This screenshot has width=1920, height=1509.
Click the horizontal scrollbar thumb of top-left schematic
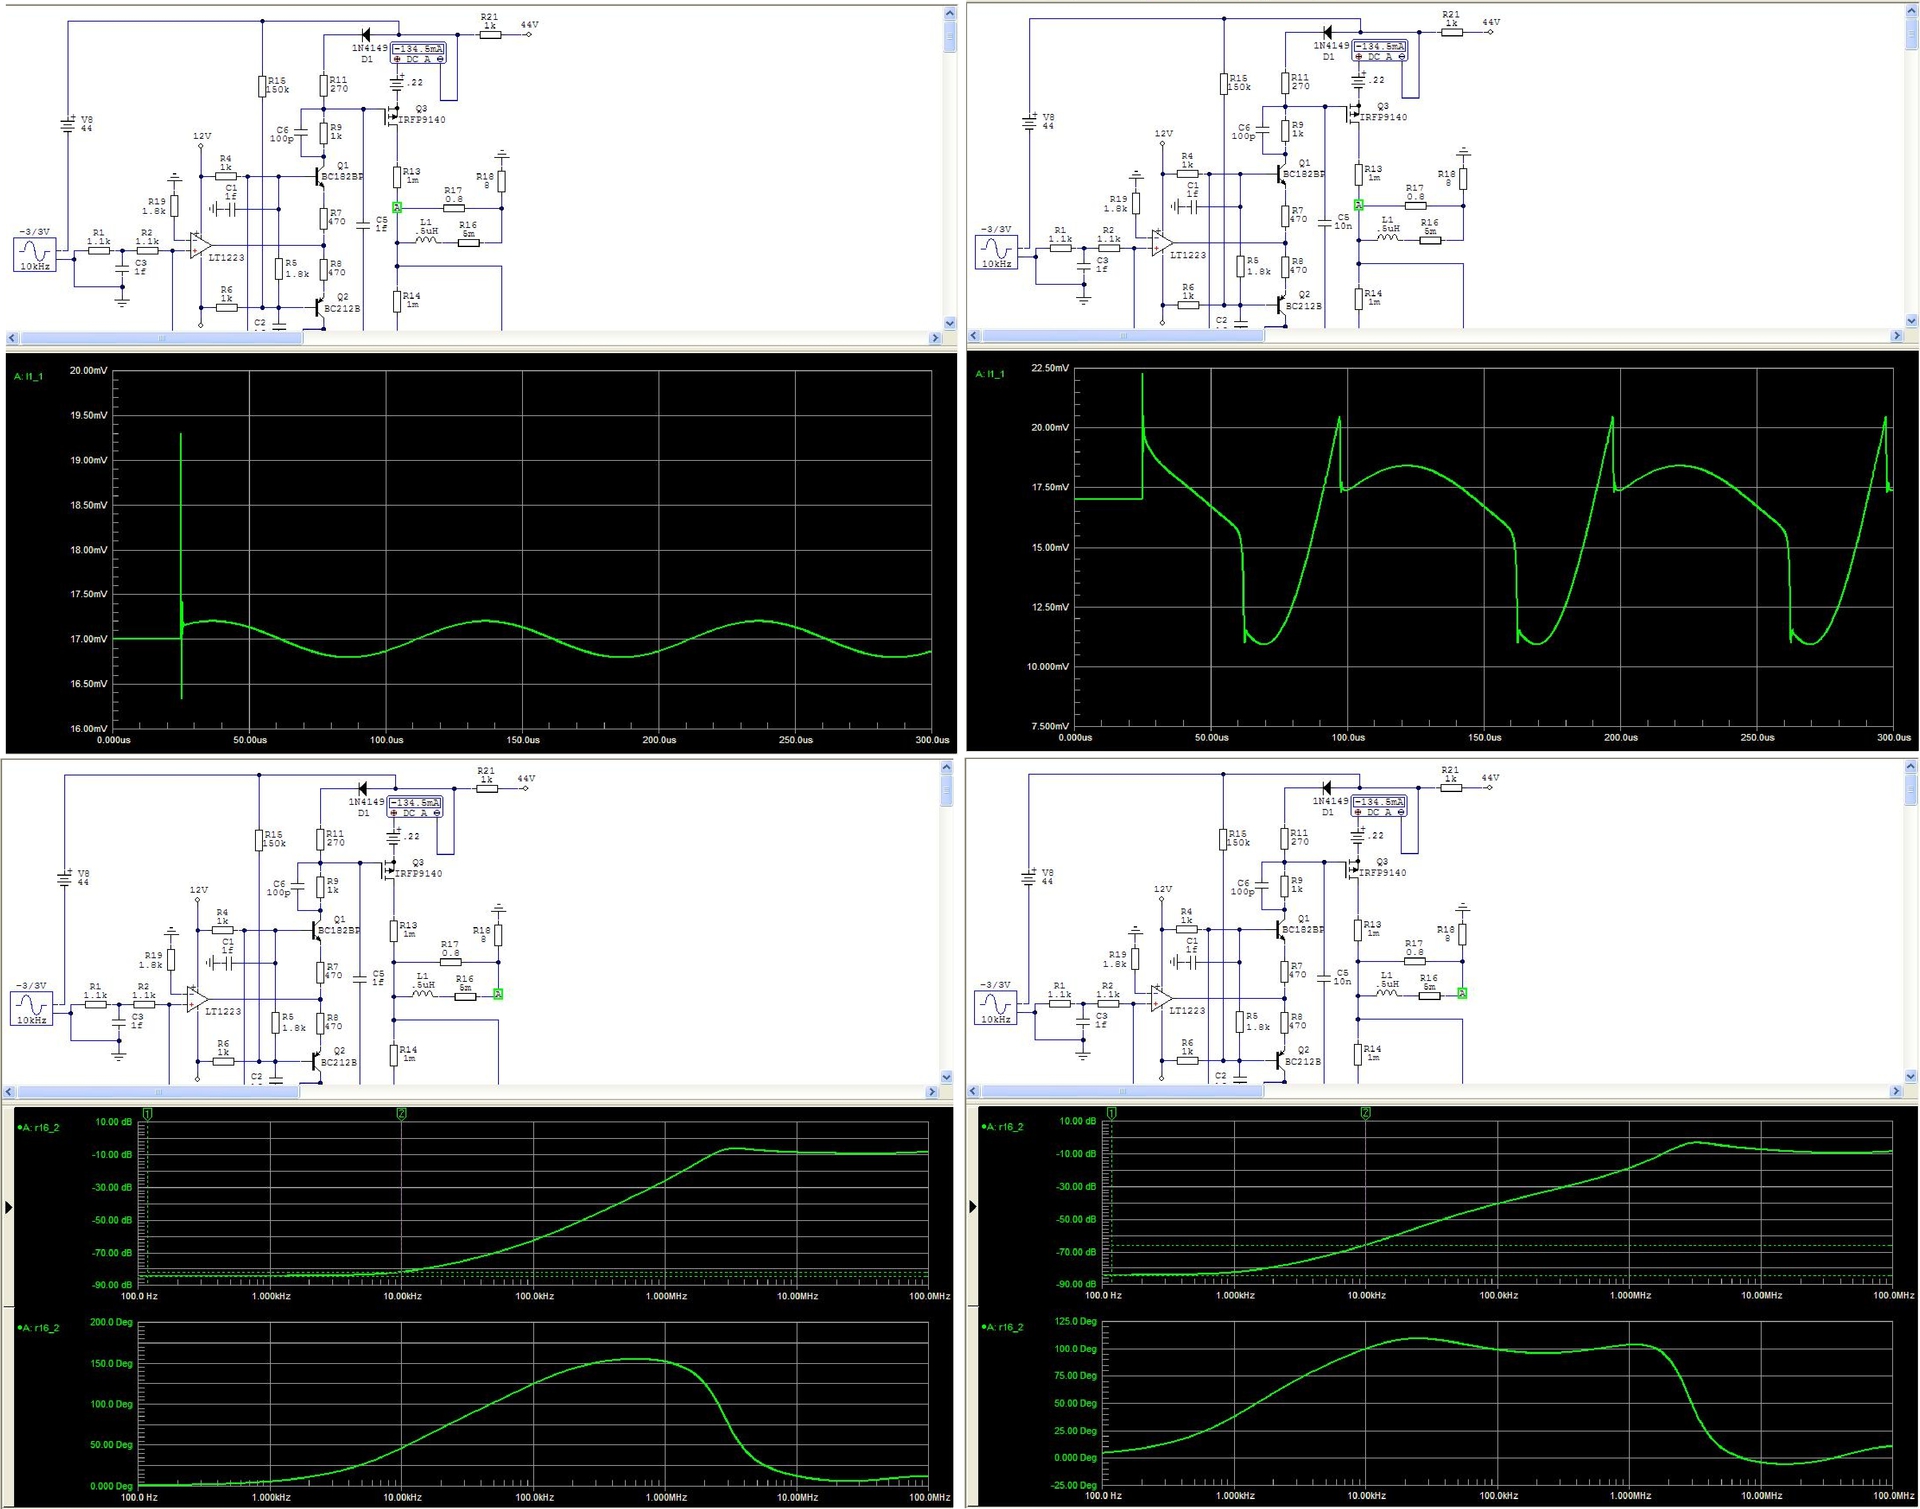point(160,338)
